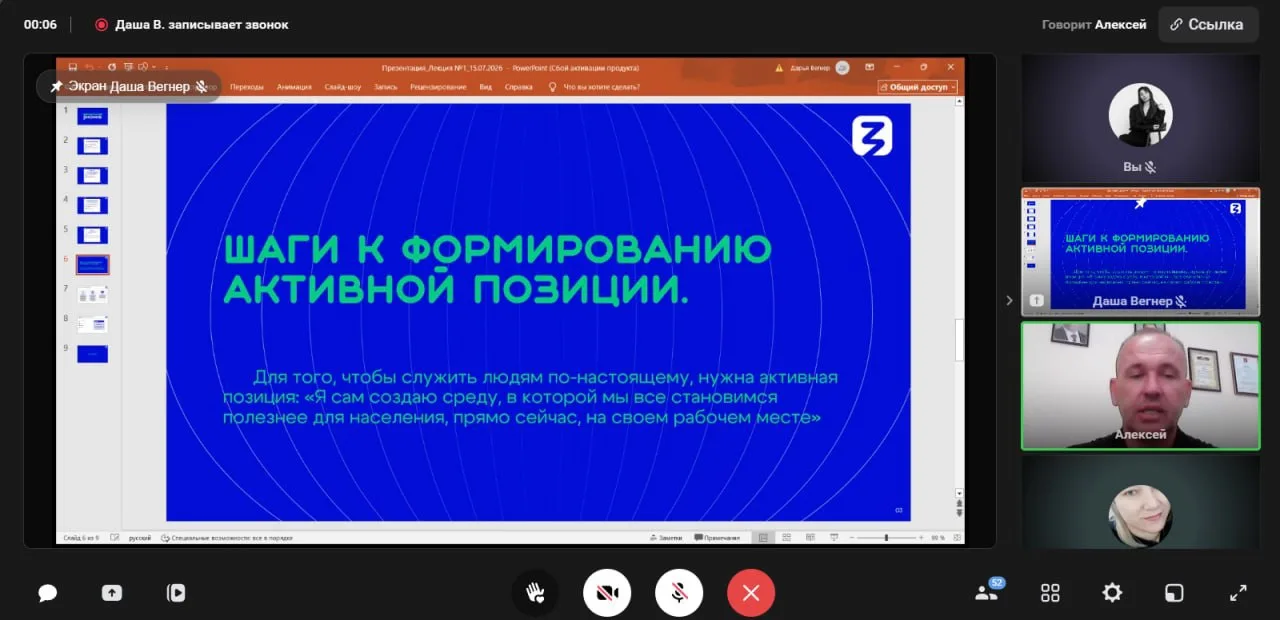
Task: Toggle picture-in-picture window mode
Action: [1174, 593]
